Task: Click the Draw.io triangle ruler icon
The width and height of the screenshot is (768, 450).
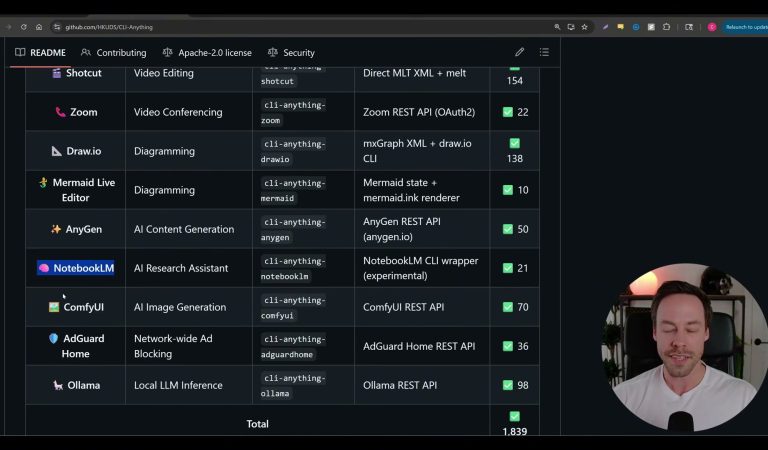Action: [57, 151]
